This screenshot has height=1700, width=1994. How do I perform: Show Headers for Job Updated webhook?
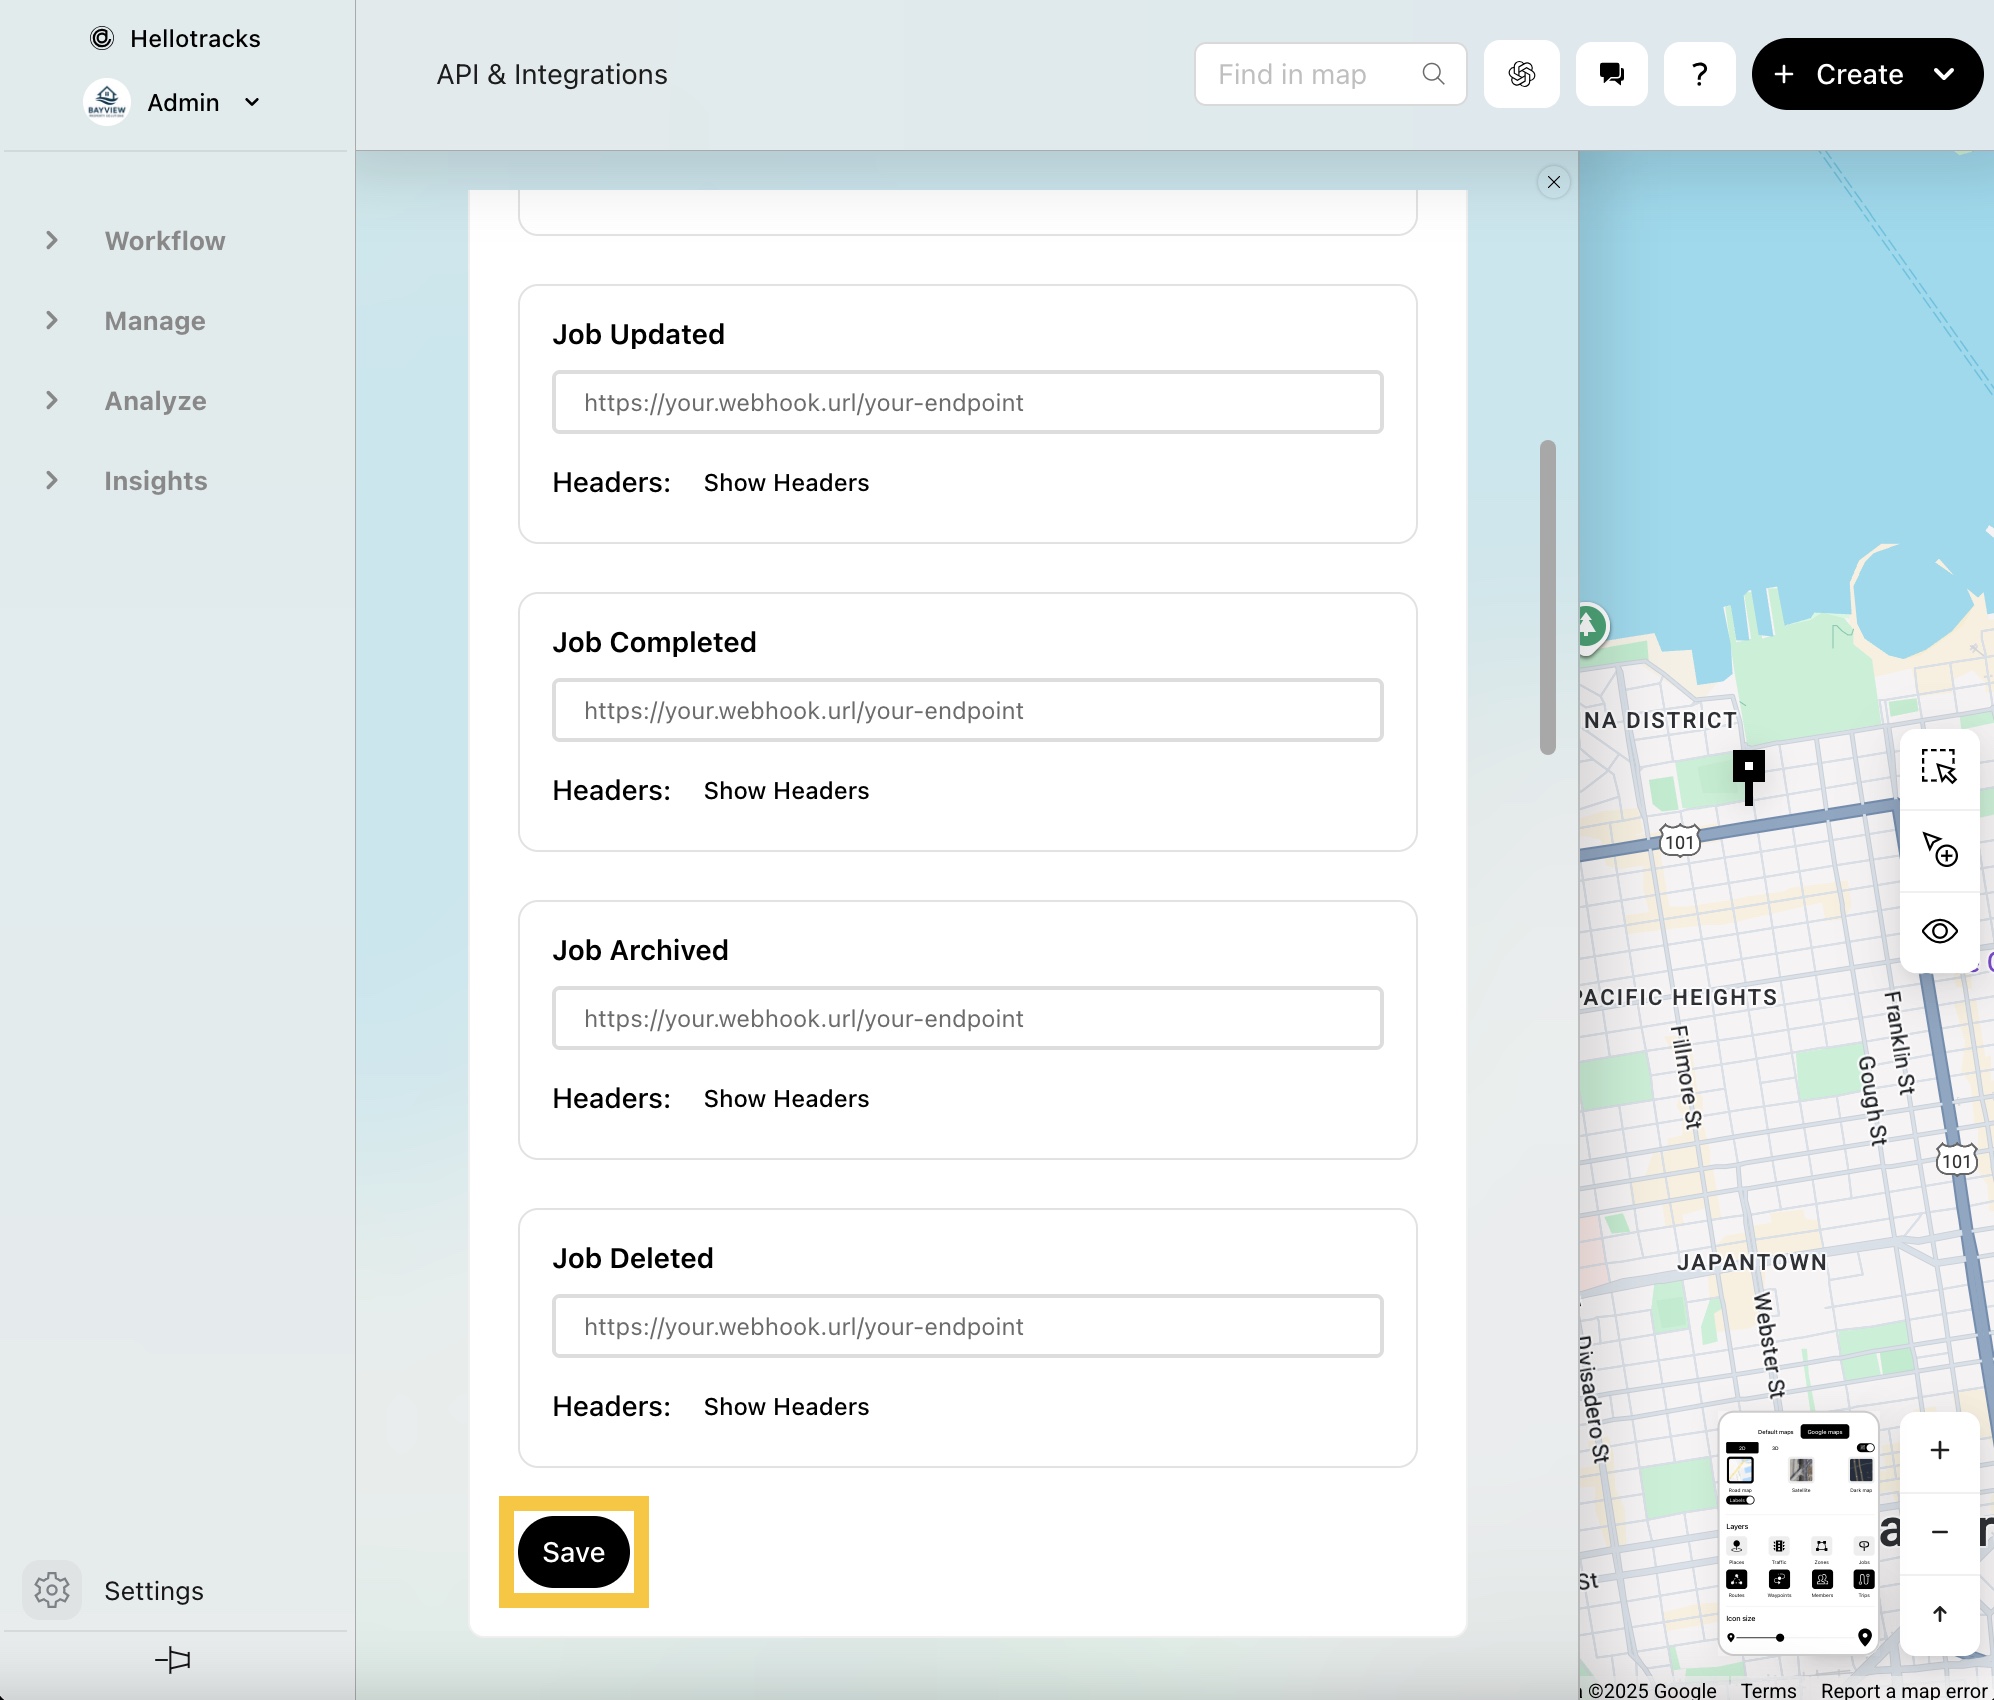[x=786, y=483]
